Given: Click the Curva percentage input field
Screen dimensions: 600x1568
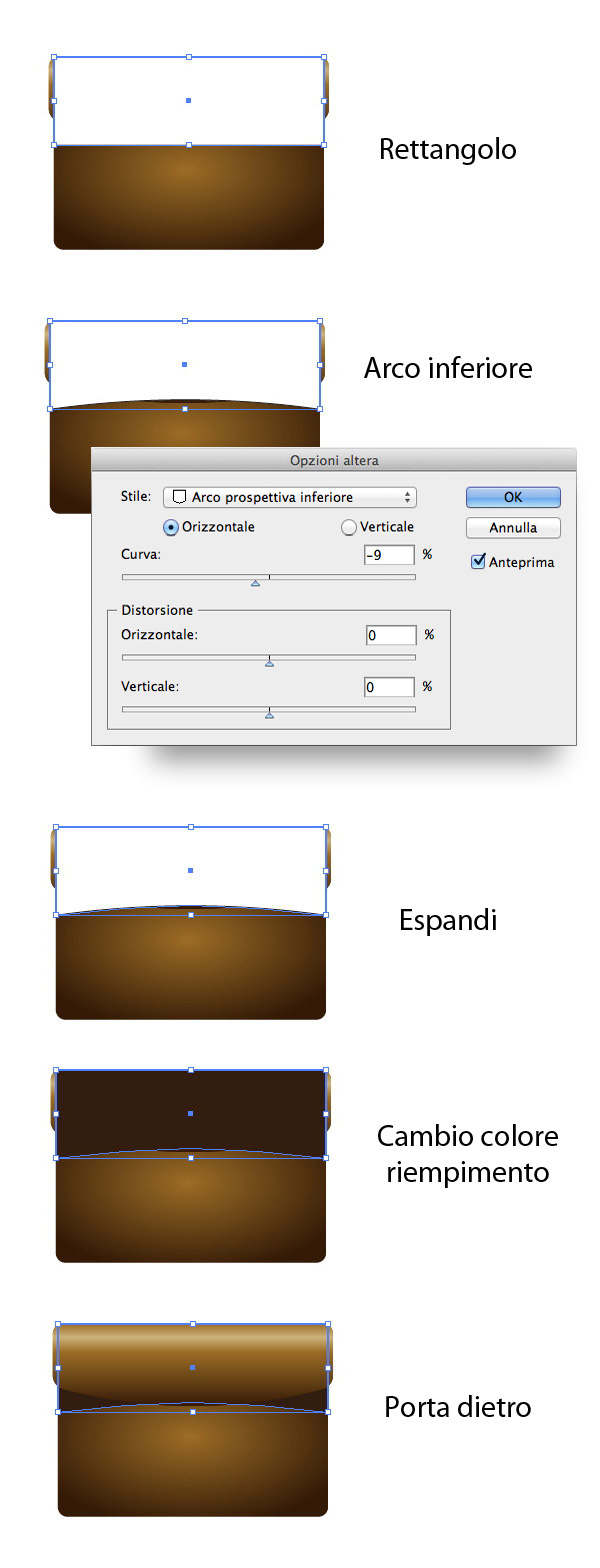Looking at the screenshot, I should pyautogui.click(x=389, y=554).
